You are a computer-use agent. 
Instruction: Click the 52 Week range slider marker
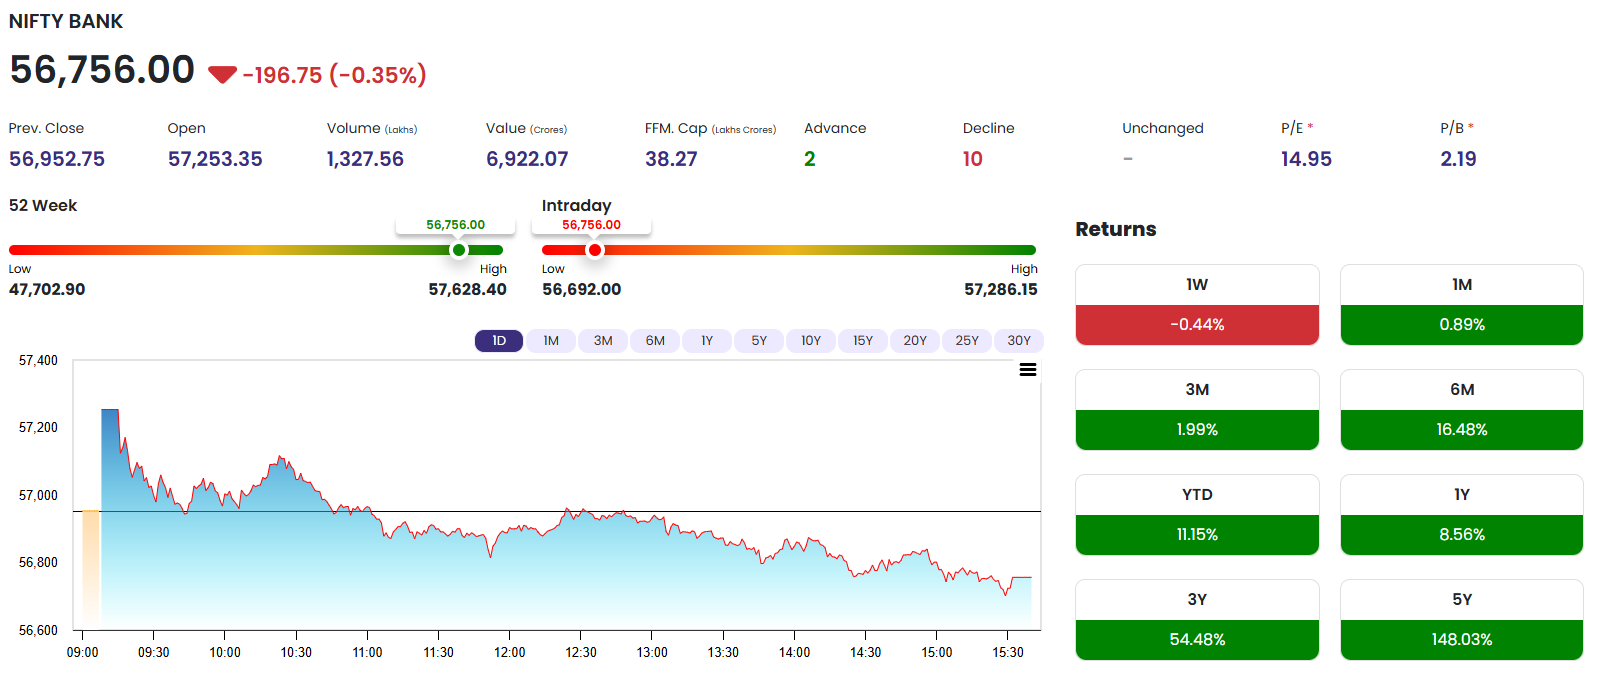[459, 250]
